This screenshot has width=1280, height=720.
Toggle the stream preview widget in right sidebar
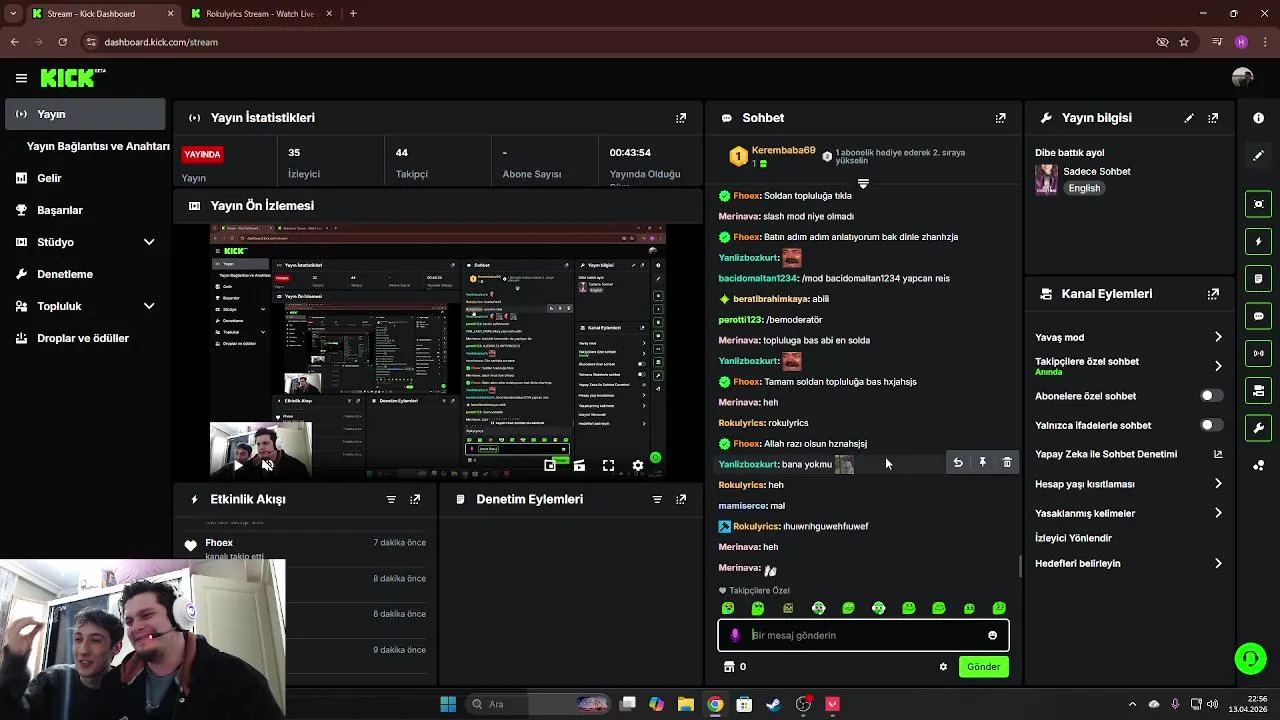tap(1258, 204)
